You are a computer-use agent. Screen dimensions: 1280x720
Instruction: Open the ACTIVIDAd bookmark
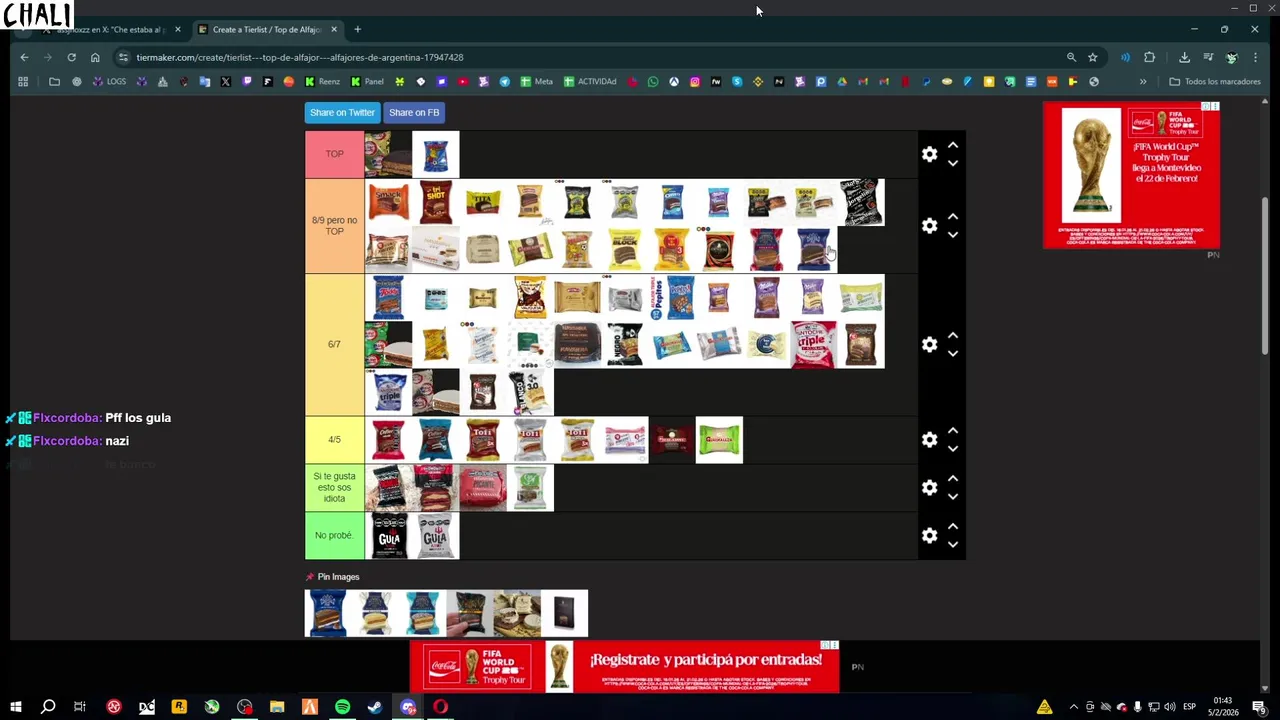point(590,81)
